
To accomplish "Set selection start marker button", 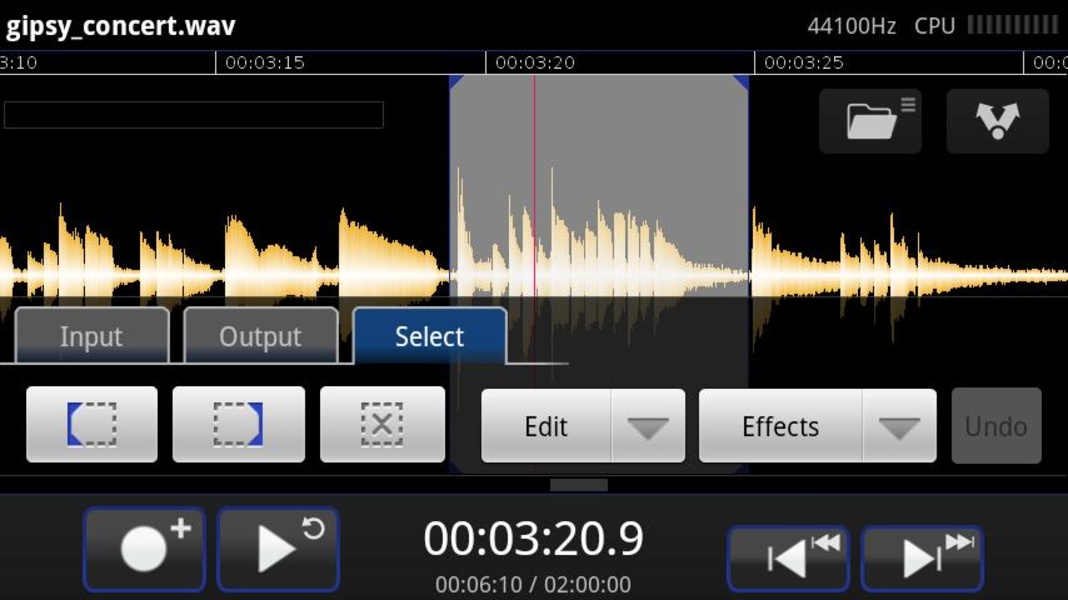I will (x=92, y=424).
